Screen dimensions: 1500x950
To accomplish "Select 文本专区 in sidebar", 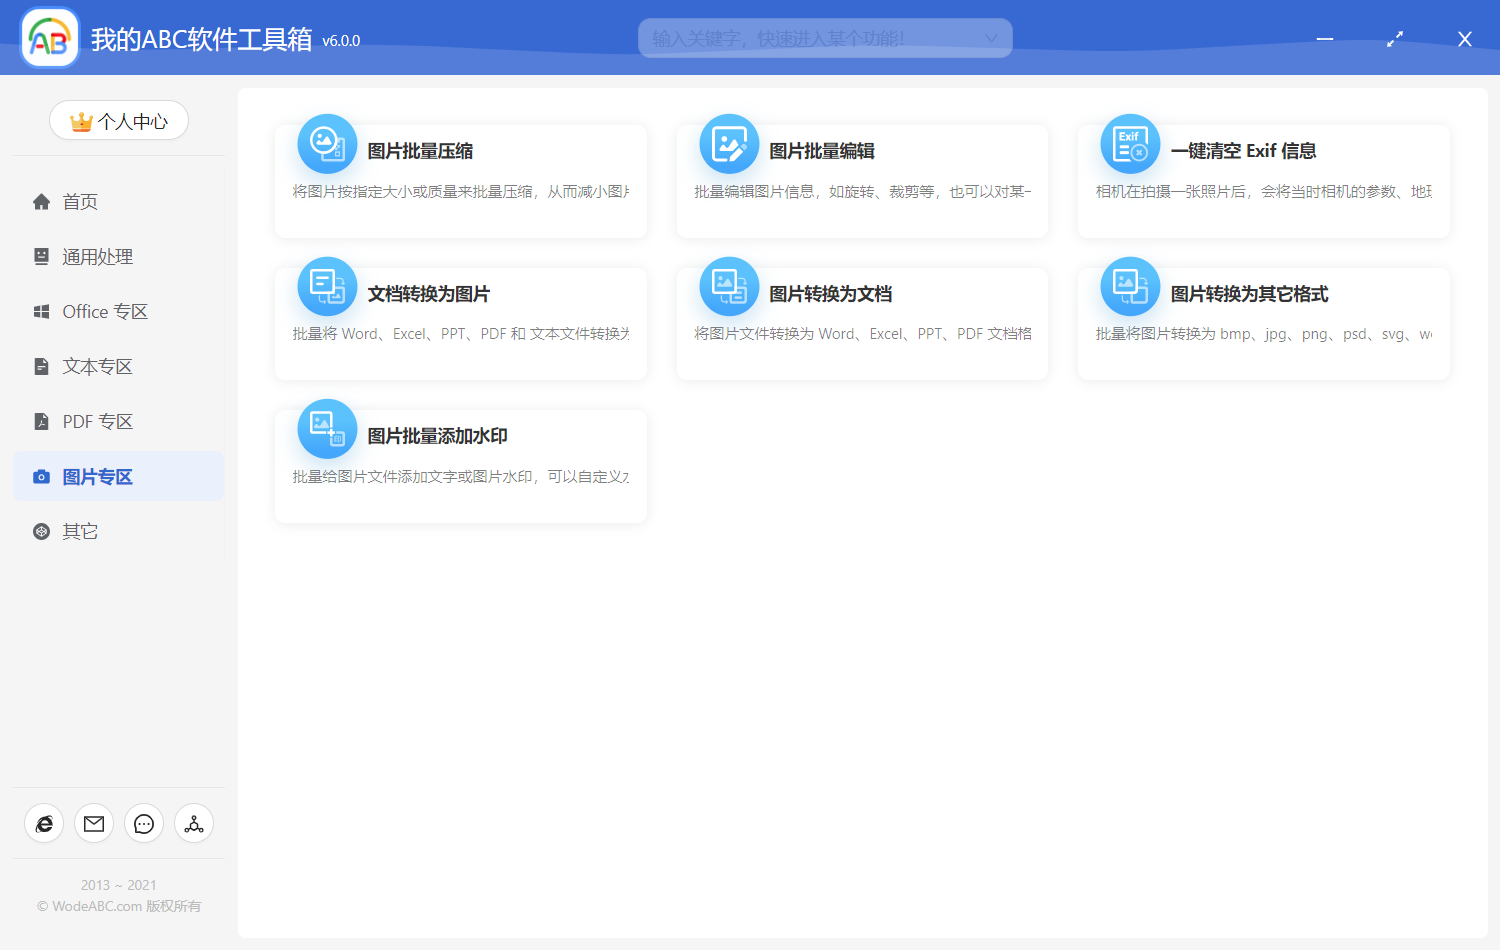I will point(118,367).
